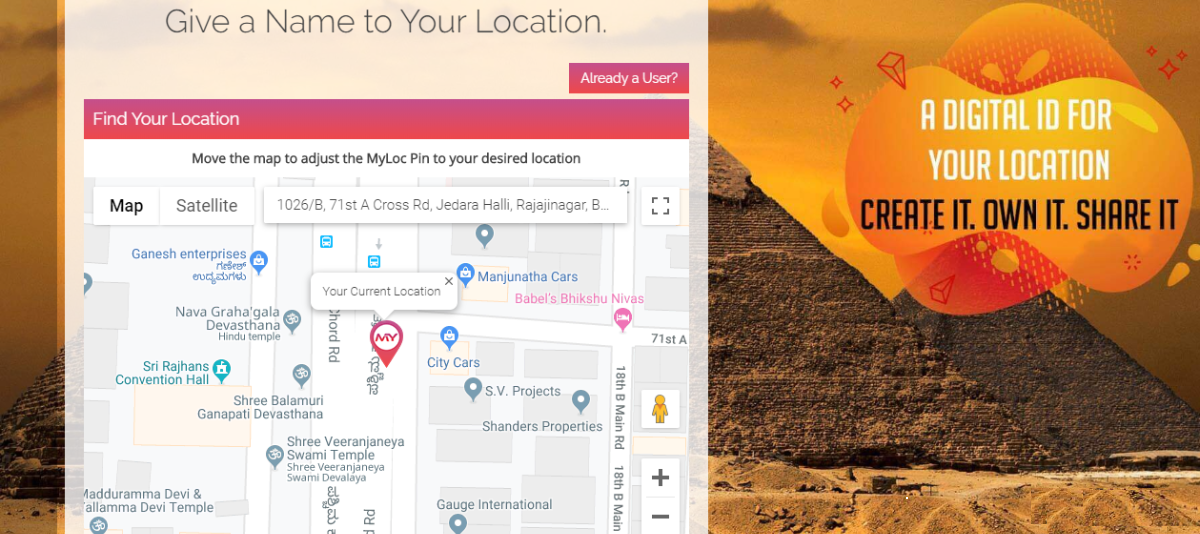Click Sri Rajhans Convention Hall marker
This screenshot has width=1200, height=534.
pos(221,369)
